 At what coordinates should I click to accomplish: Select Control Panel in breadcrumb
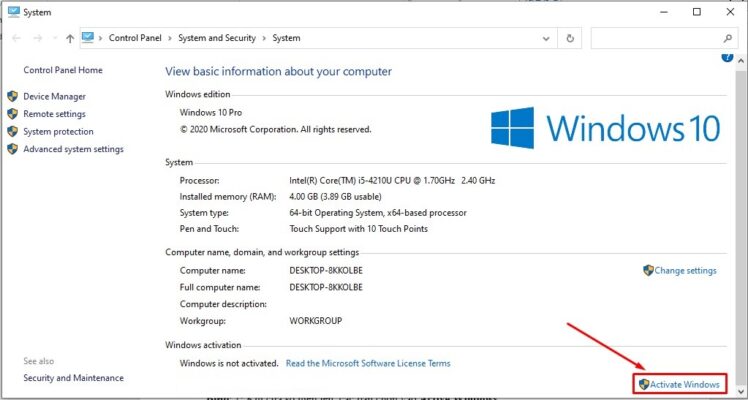(x=135, y=38)
